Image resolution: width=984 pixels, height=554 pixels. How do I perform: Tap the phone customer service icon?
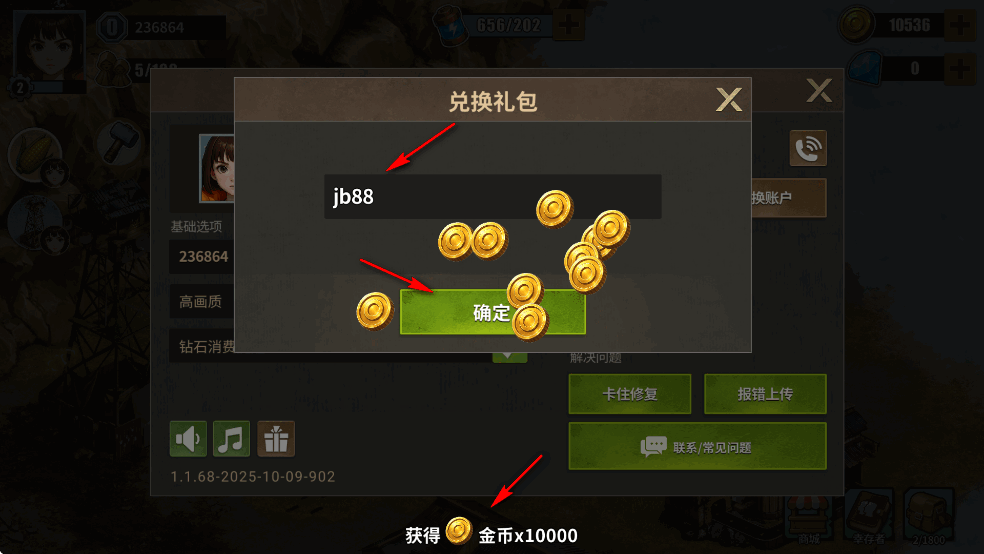pos(808,148)
